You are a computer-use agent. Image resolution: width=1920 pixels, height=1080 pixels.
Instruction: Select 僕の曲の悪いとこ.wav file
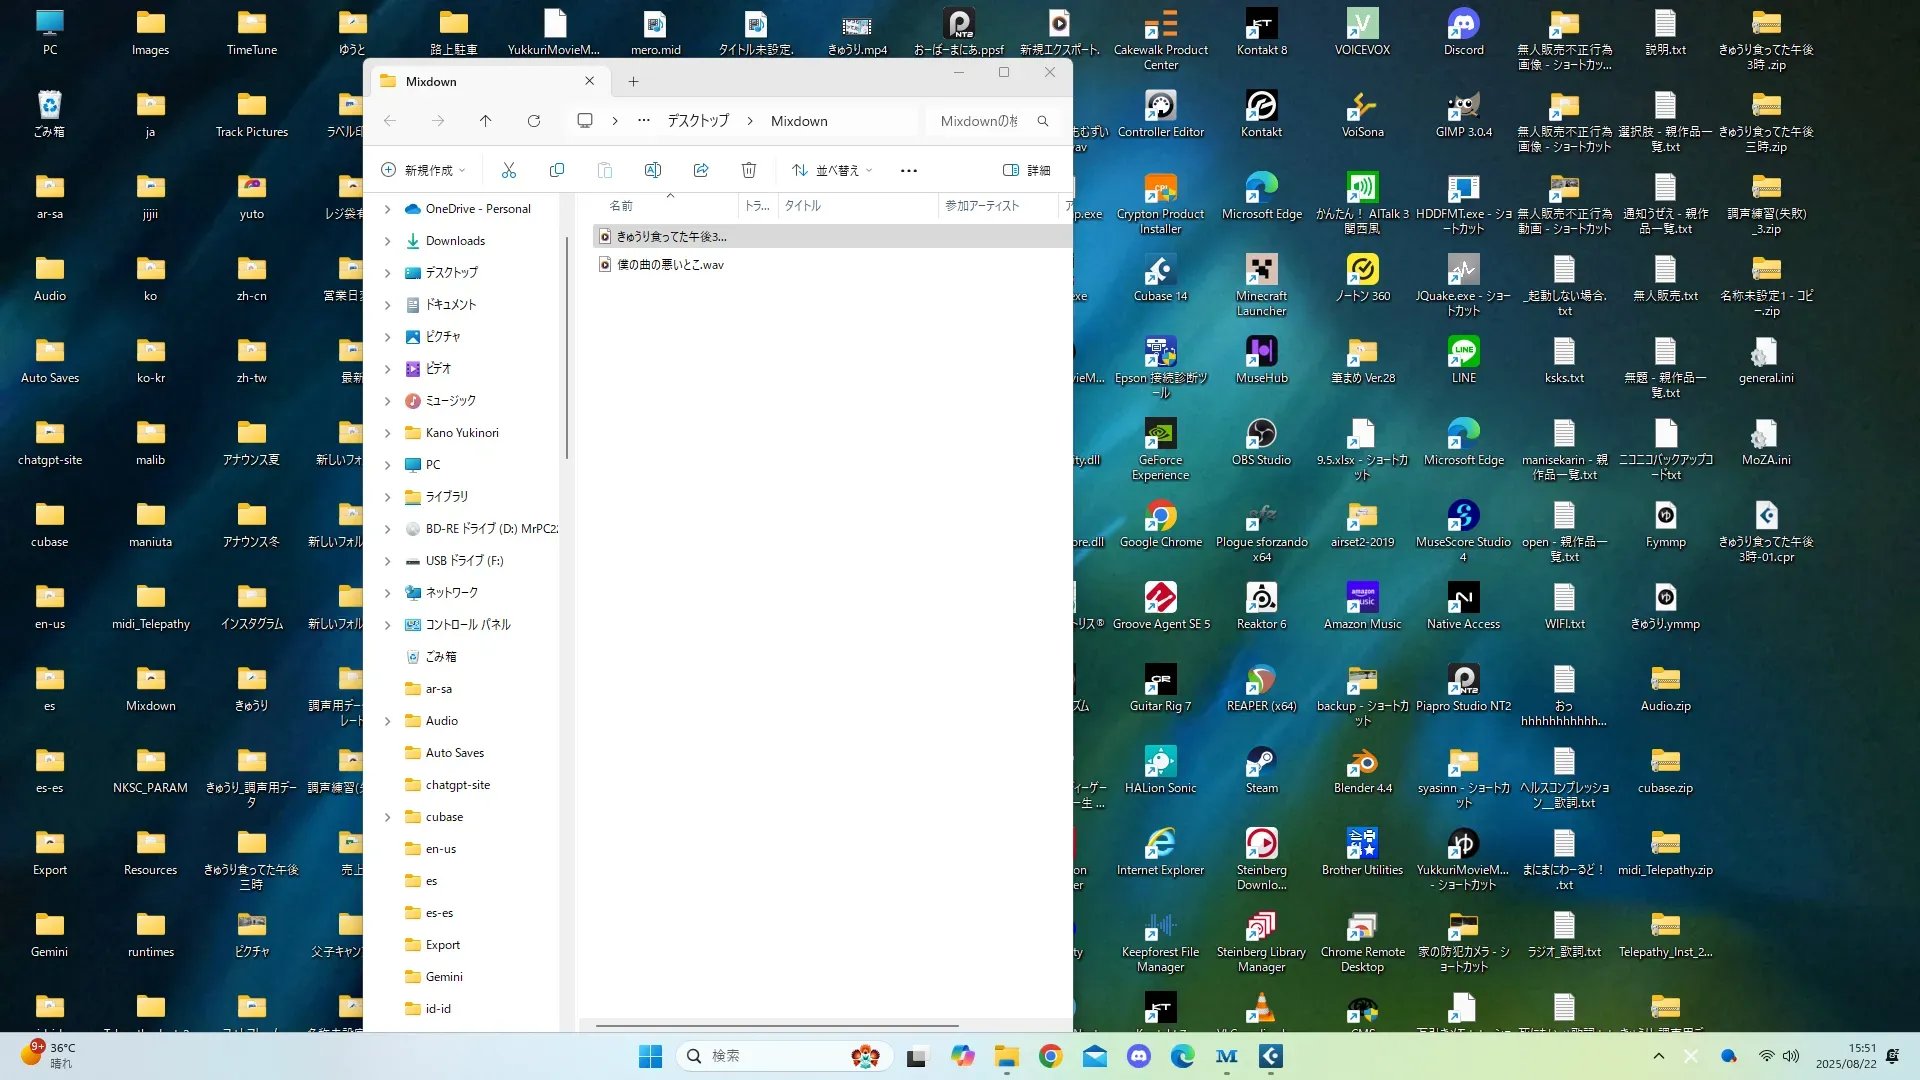tap(670, 265)
